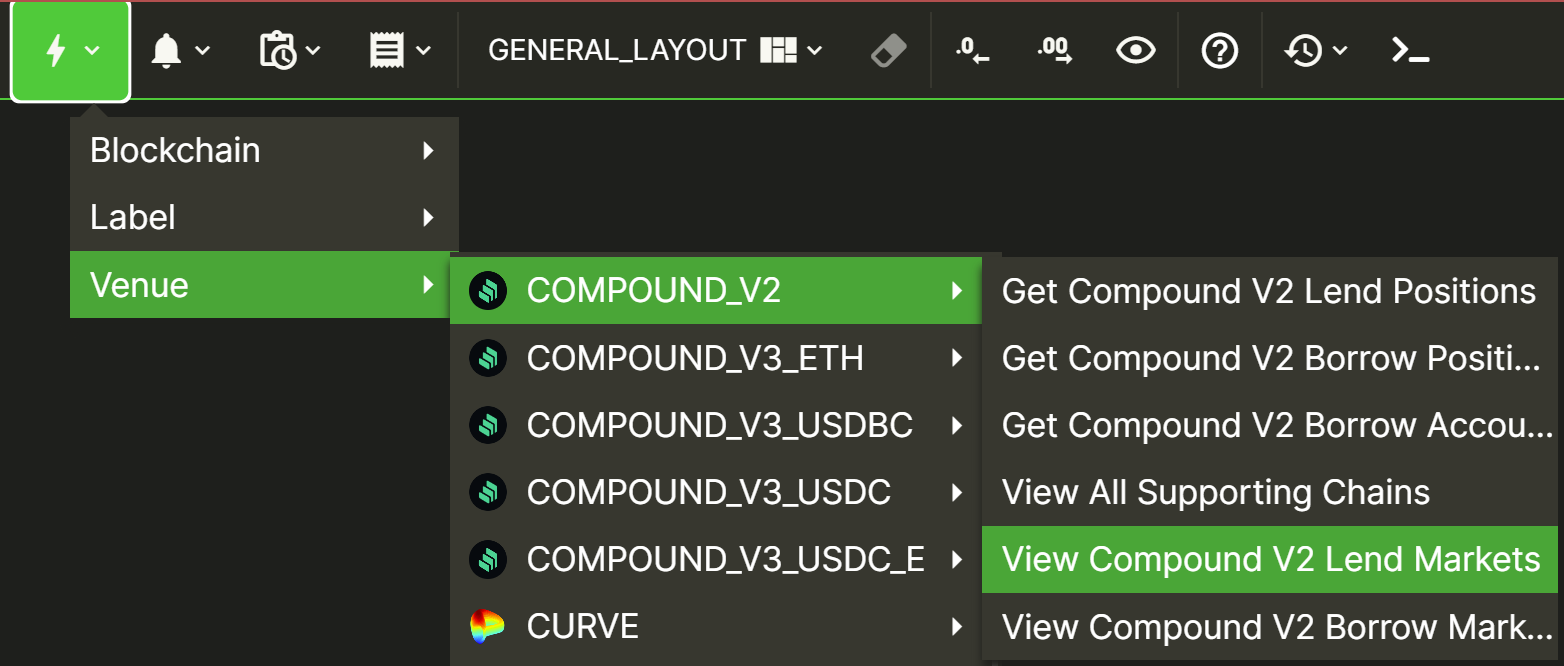This screenshot has height=666, width=1564.
Task: Click the Compound logo beside COMPOUND_V3_USDC
Action: (488, 492)
